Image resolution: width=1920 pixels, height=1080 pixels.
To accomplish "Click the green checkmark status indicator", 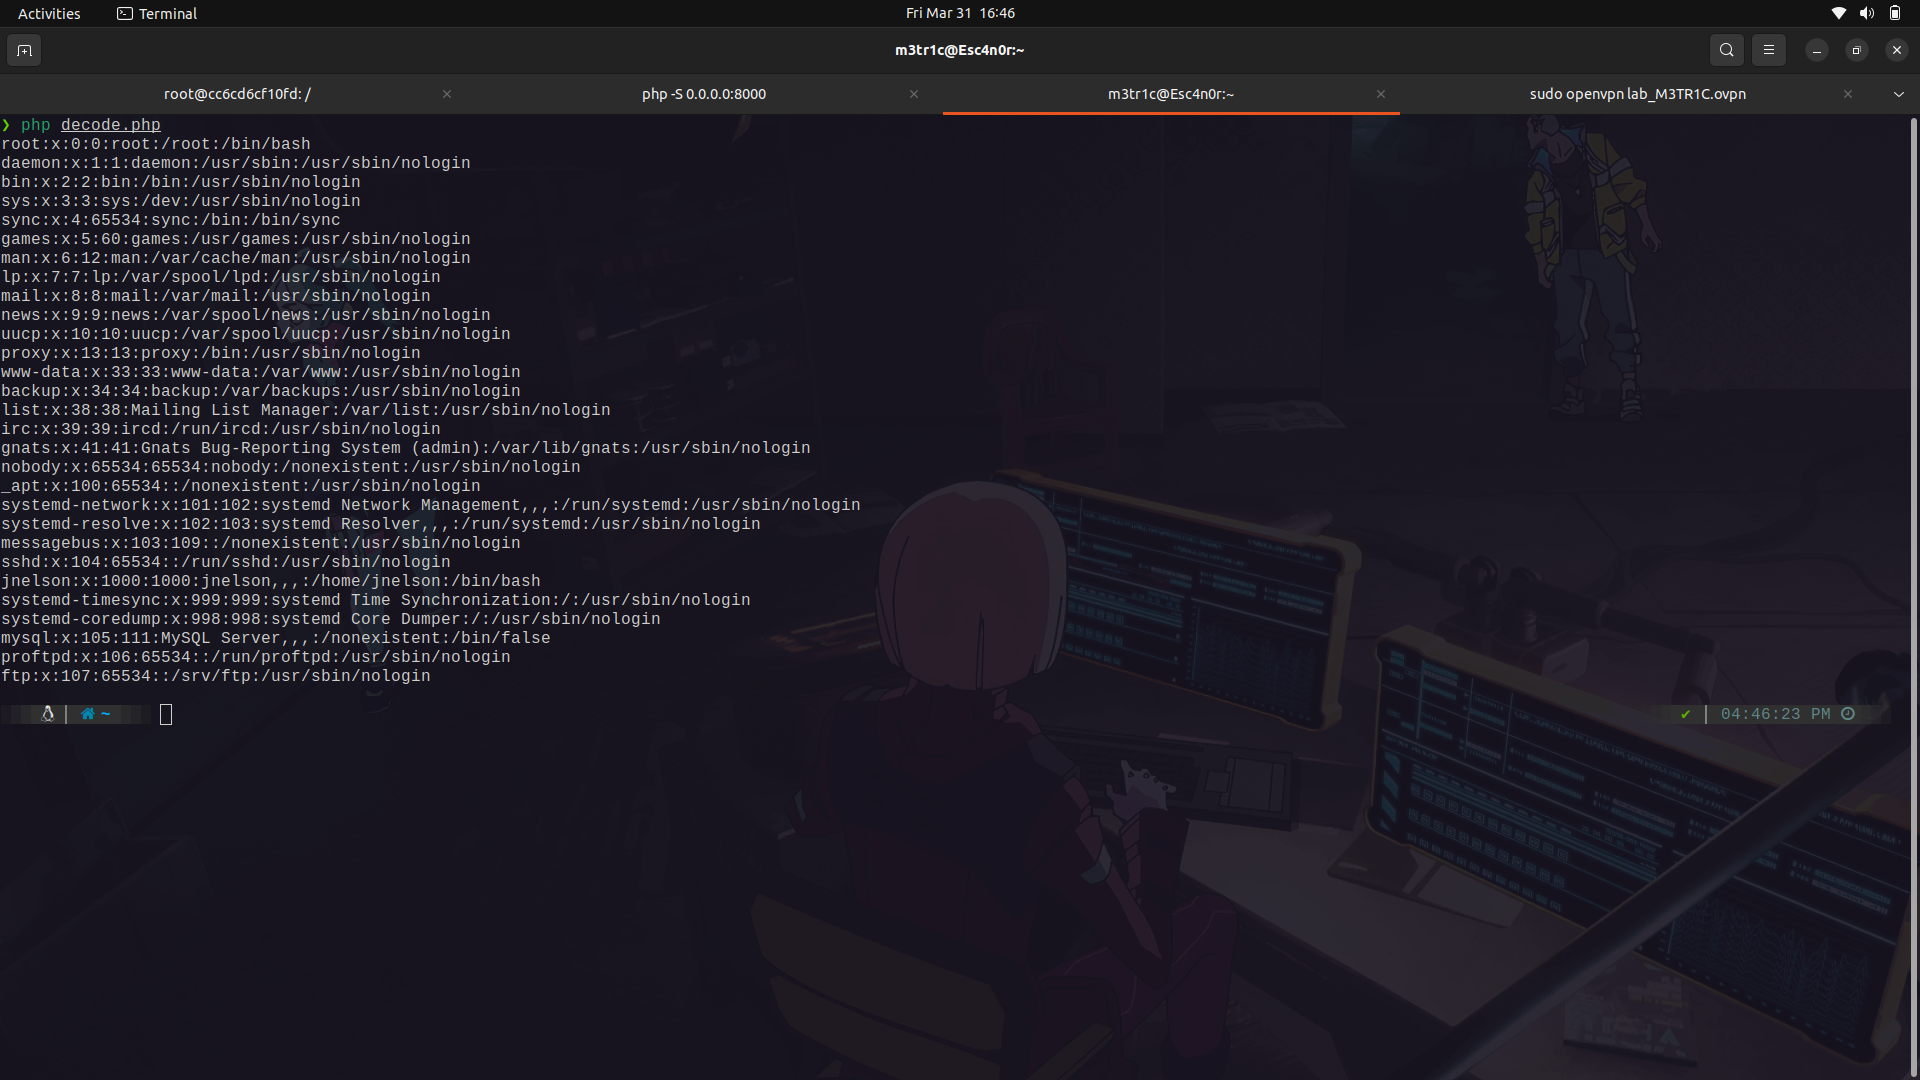I will coord(1686,714).
